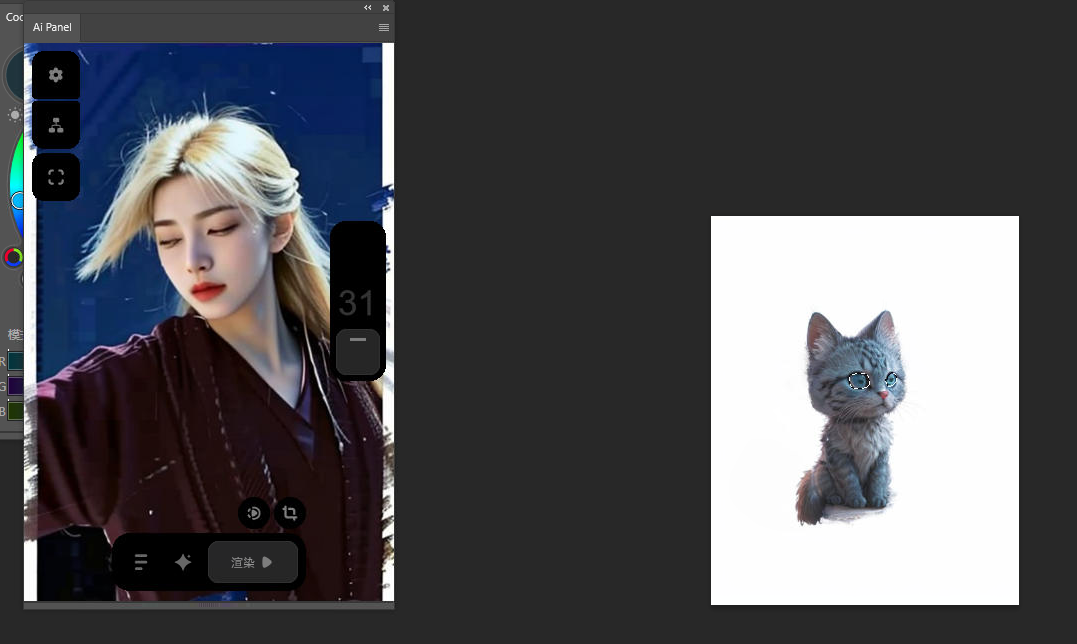The image size is (1077, 644).
Task: Toggle the fullscreen frame icon in the Ai Panel
Action: pyautogui.click(x=55, y=176)
